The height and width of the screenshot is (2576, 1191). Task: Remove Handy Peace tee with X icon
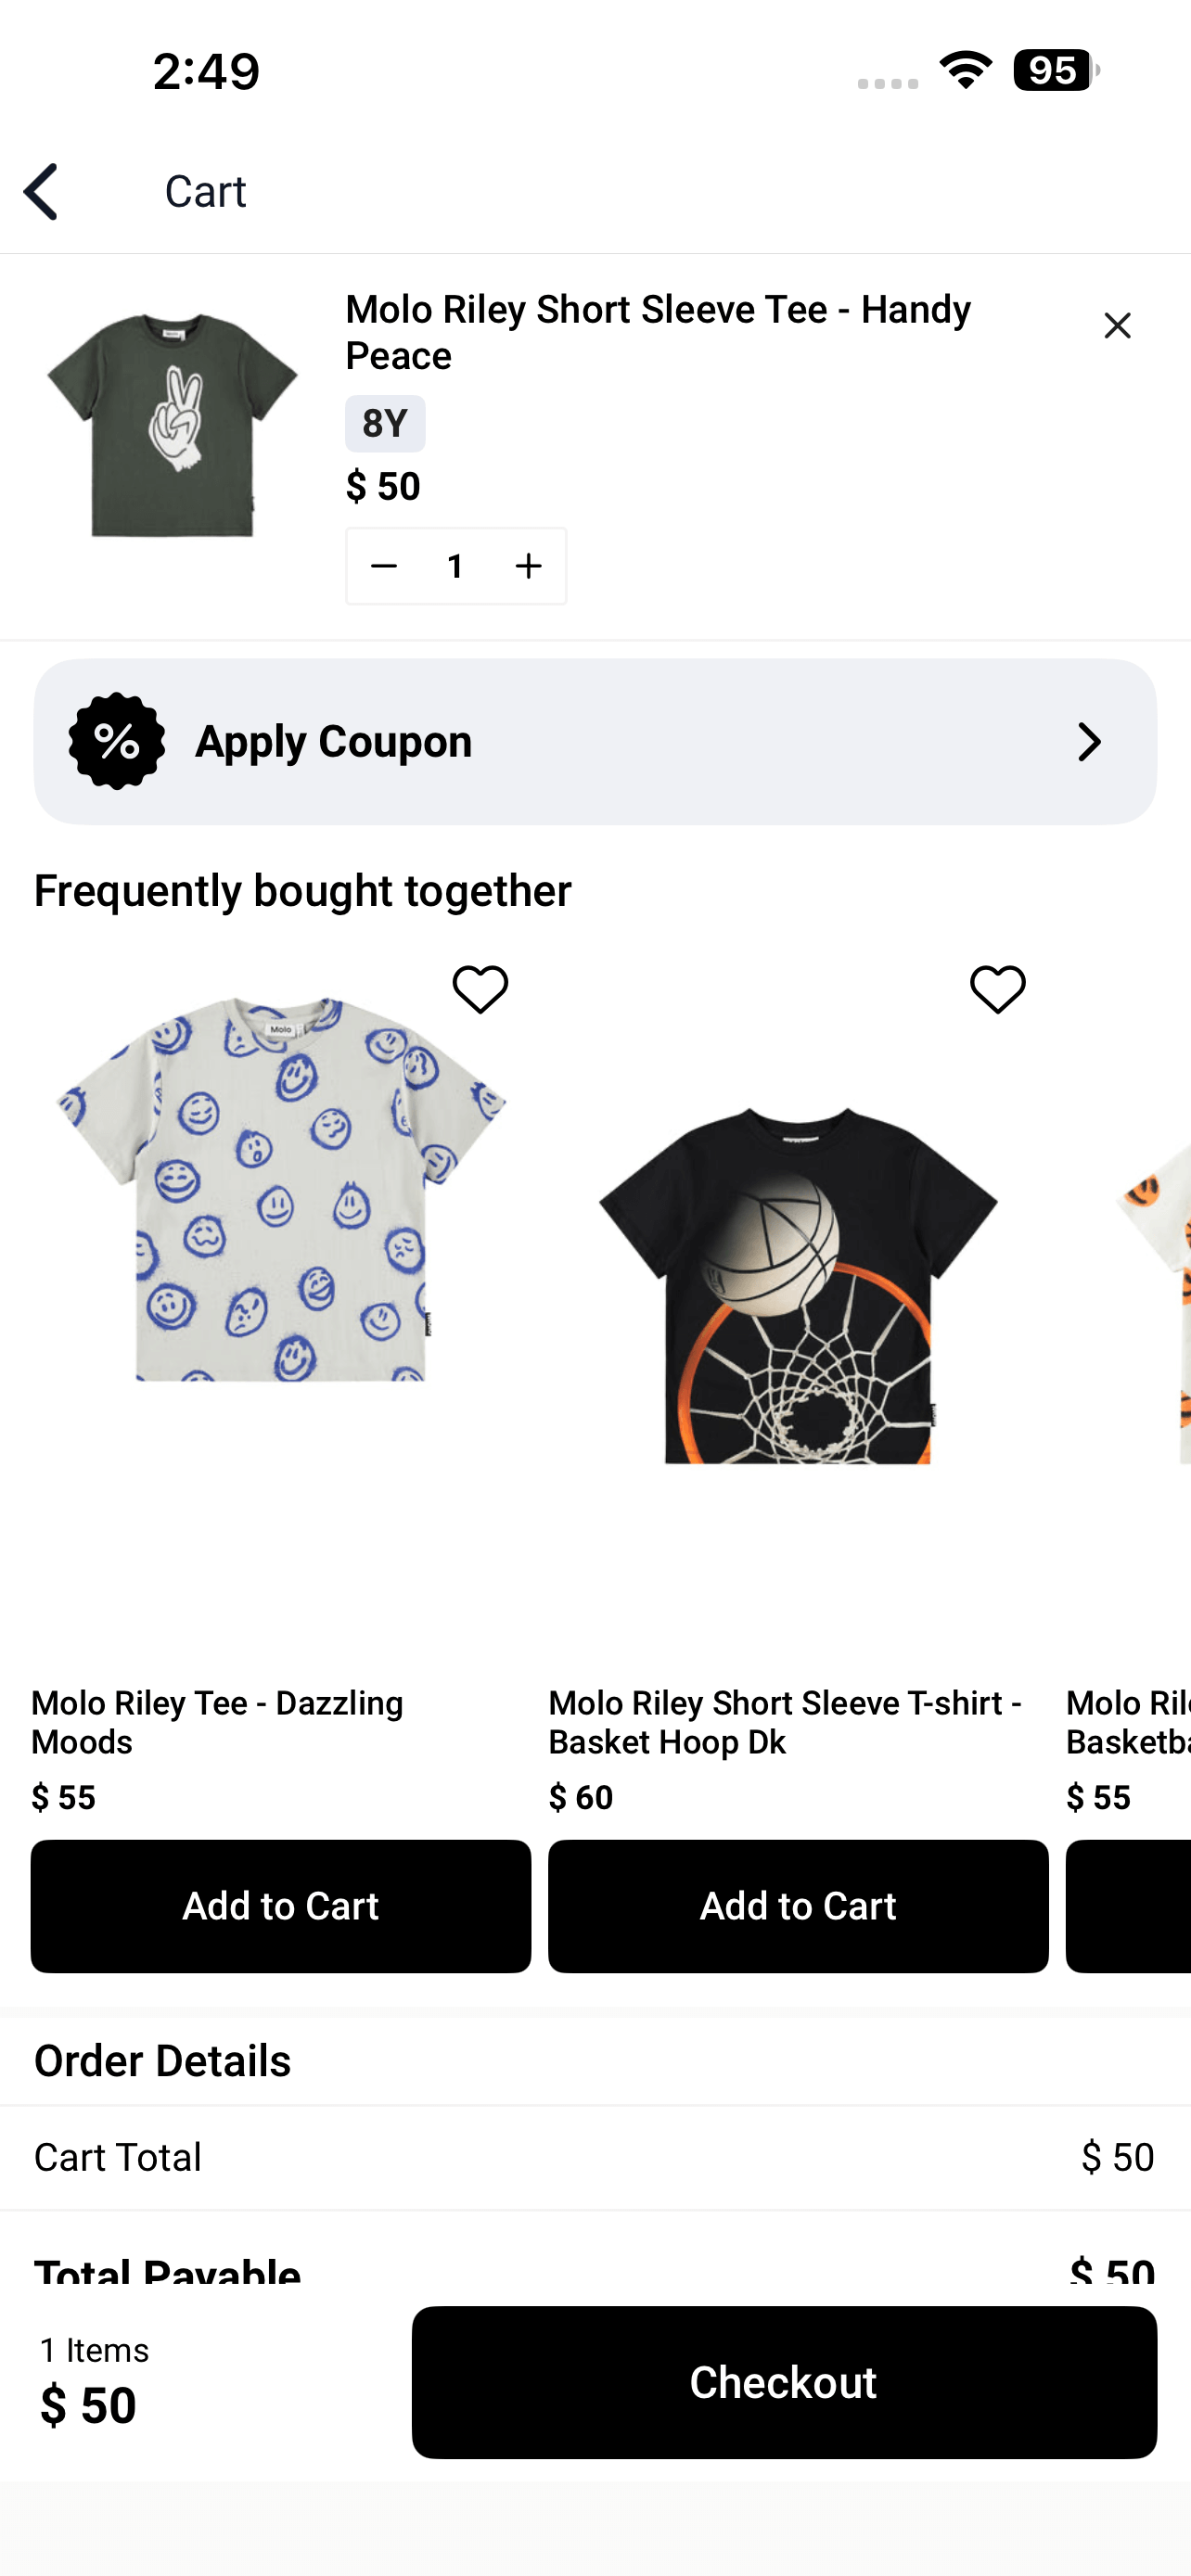click(1116, 326)
